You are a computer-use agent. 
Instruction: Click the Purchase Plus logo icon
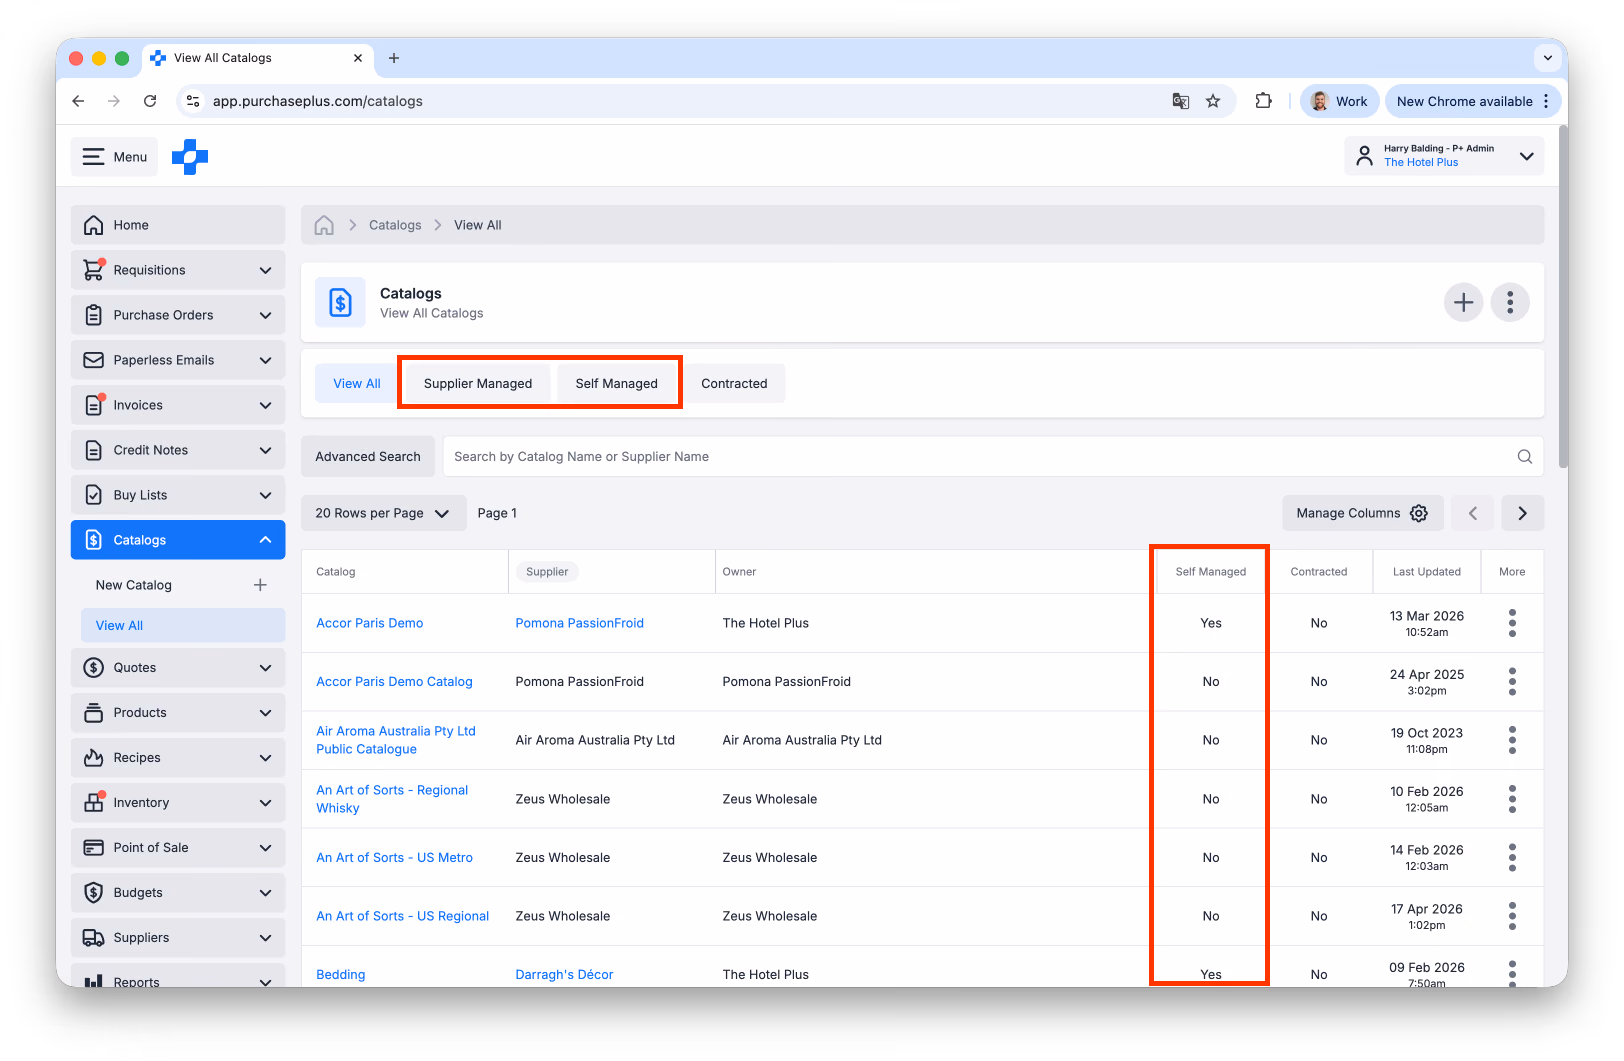190,157
